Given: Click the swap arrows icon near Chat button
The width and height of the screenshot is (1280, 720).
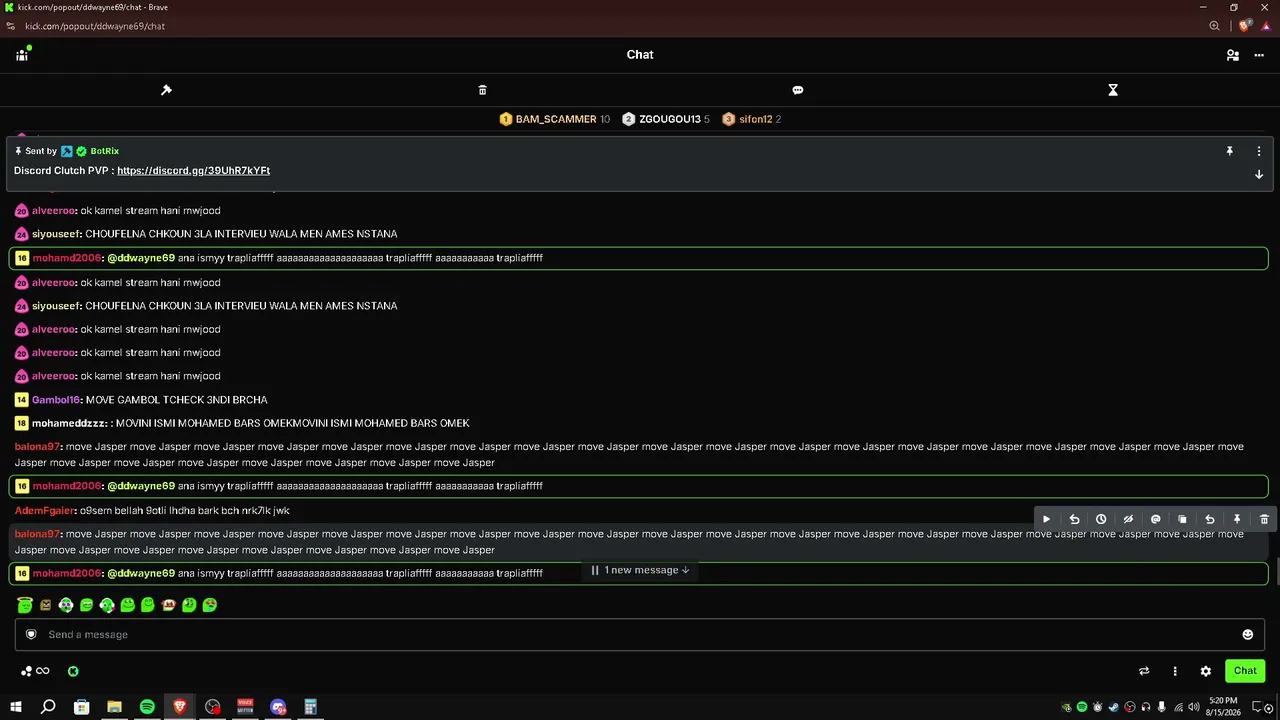Looking at the screenshot, I should 1144,671.
